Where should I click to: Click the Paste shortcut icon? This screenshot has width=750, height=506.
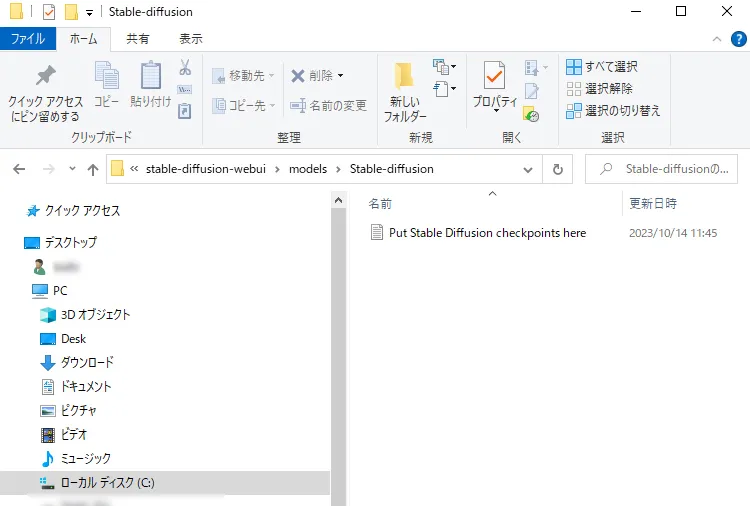click(185, 111)
